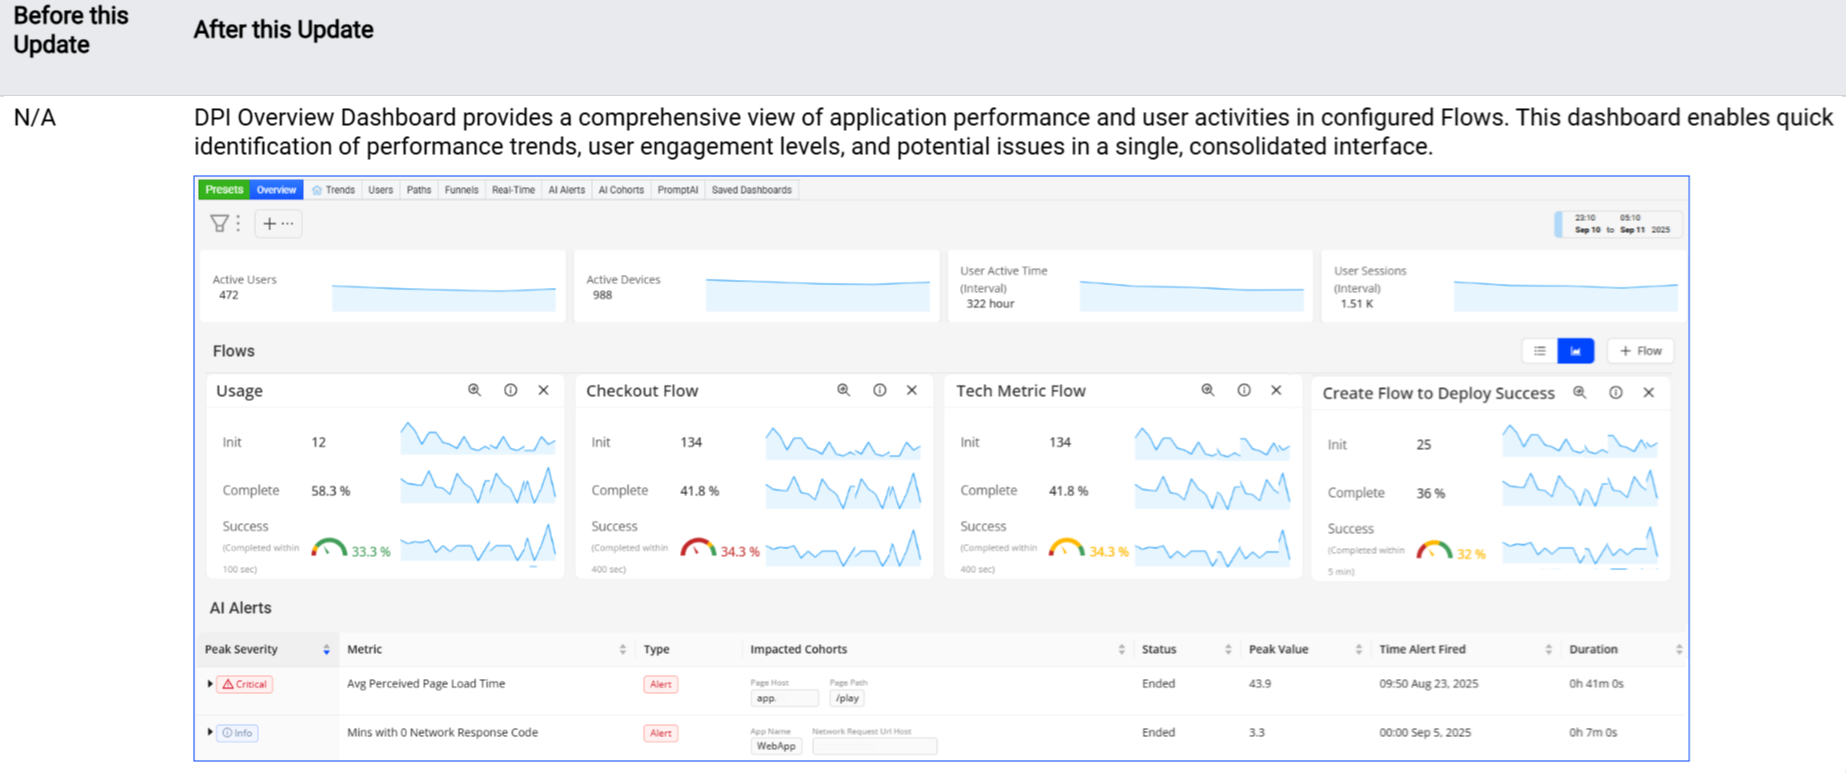Switch to the AI Cohorts tab
Image resolution: width=1846 pixels, height=773 pixels.
point(620,190)
